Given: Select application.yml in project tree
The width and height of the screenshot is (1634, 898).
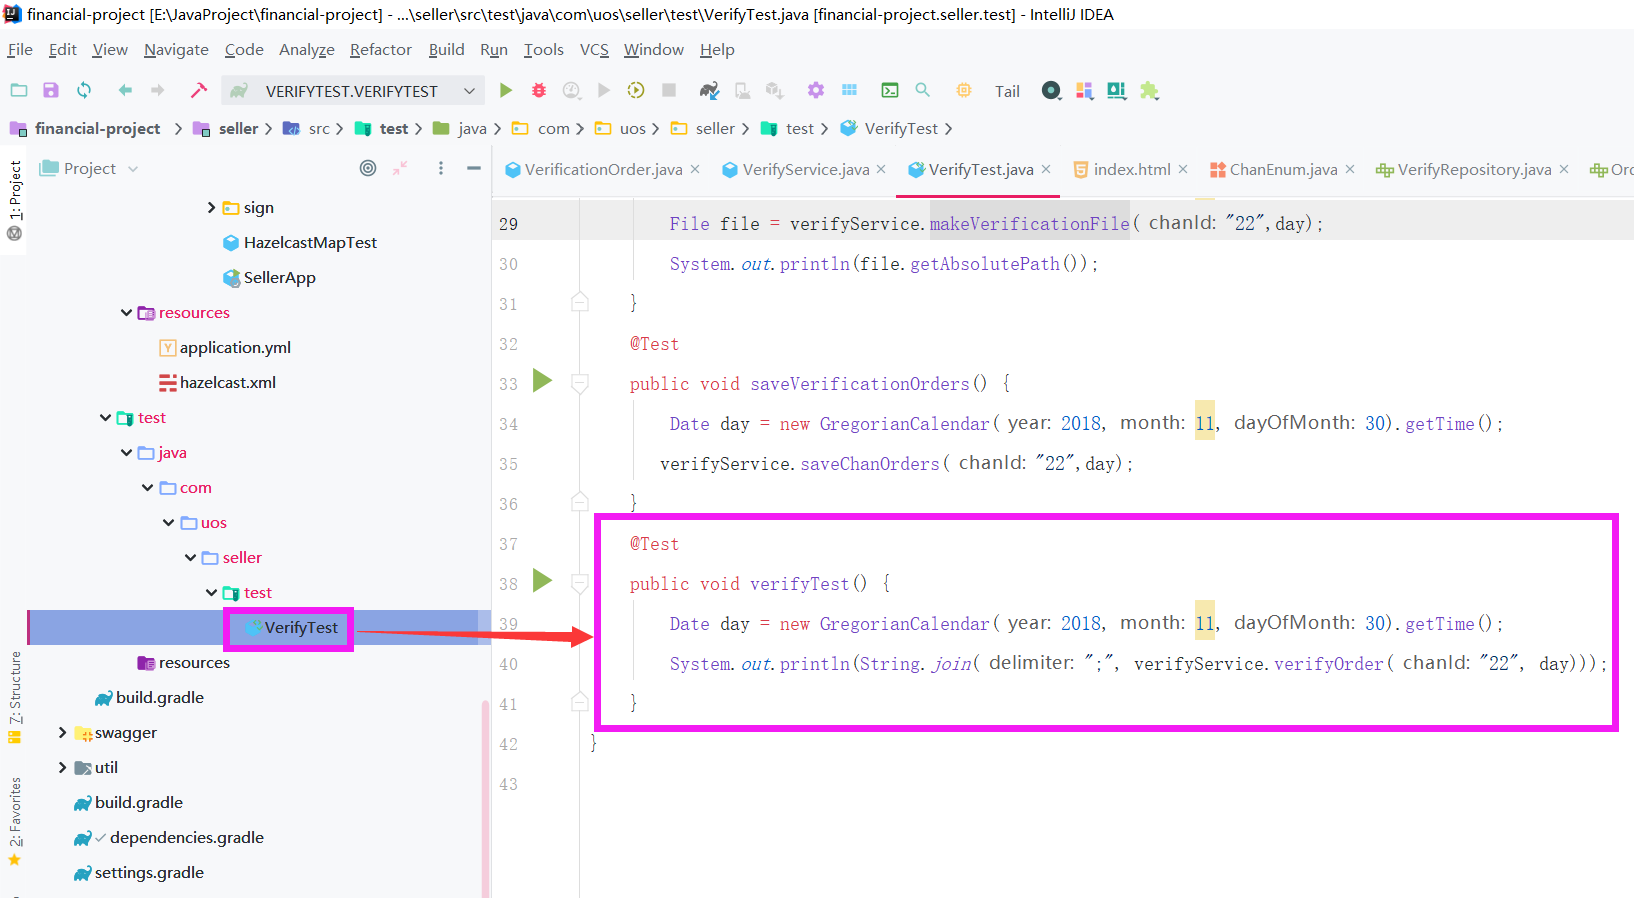Looking at the screenshot, I should (235, 348).
